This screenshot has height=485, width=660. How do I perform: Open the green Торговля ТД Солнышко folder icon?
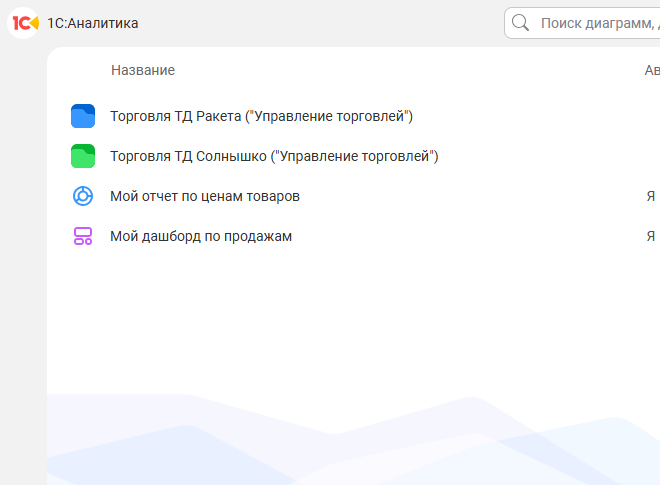click(83, 156)
